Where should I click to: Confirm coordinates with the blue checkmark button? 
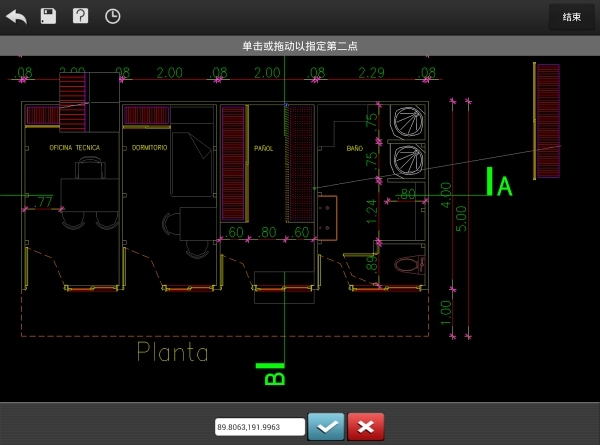(325, 426)
